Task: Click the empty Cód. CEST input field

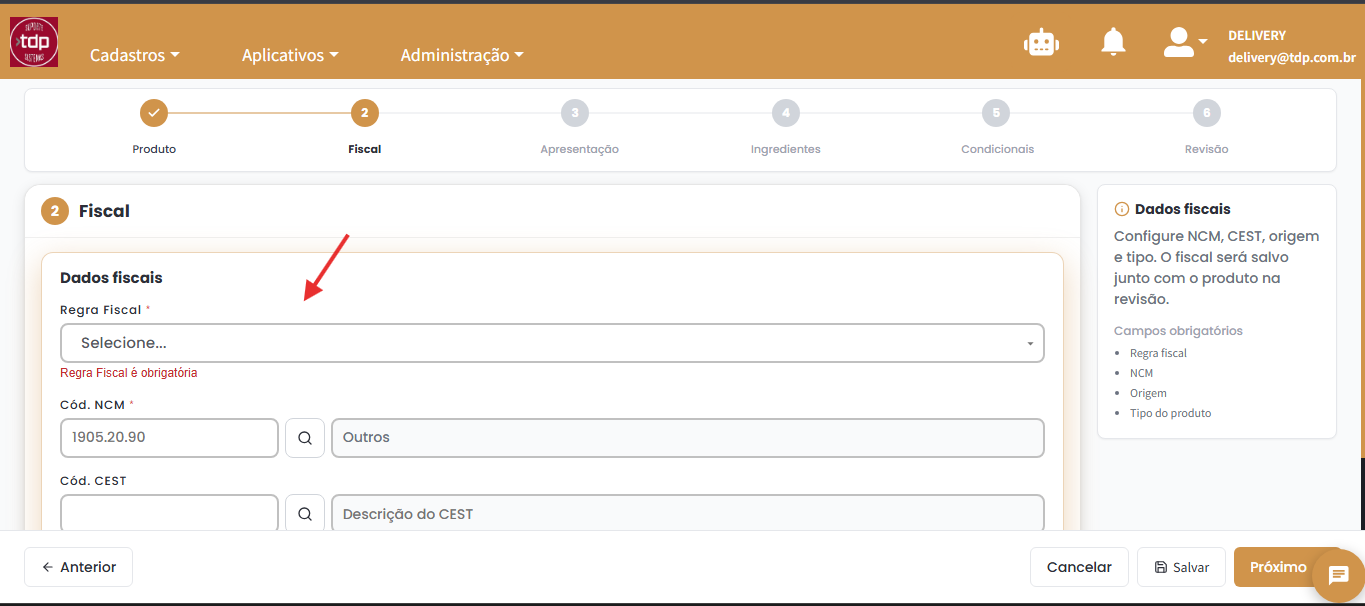Action: click(169, 513)
